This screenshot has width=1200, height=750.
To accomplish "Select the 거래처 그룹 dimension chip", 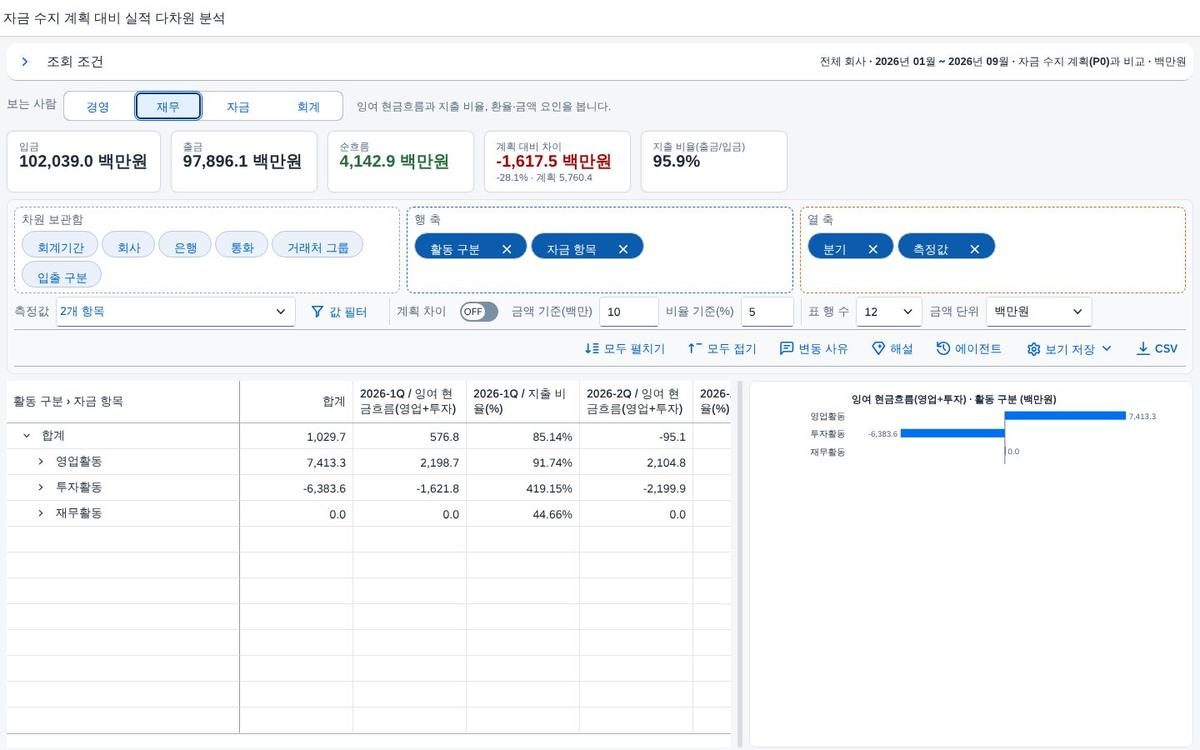I will (318, 246).
